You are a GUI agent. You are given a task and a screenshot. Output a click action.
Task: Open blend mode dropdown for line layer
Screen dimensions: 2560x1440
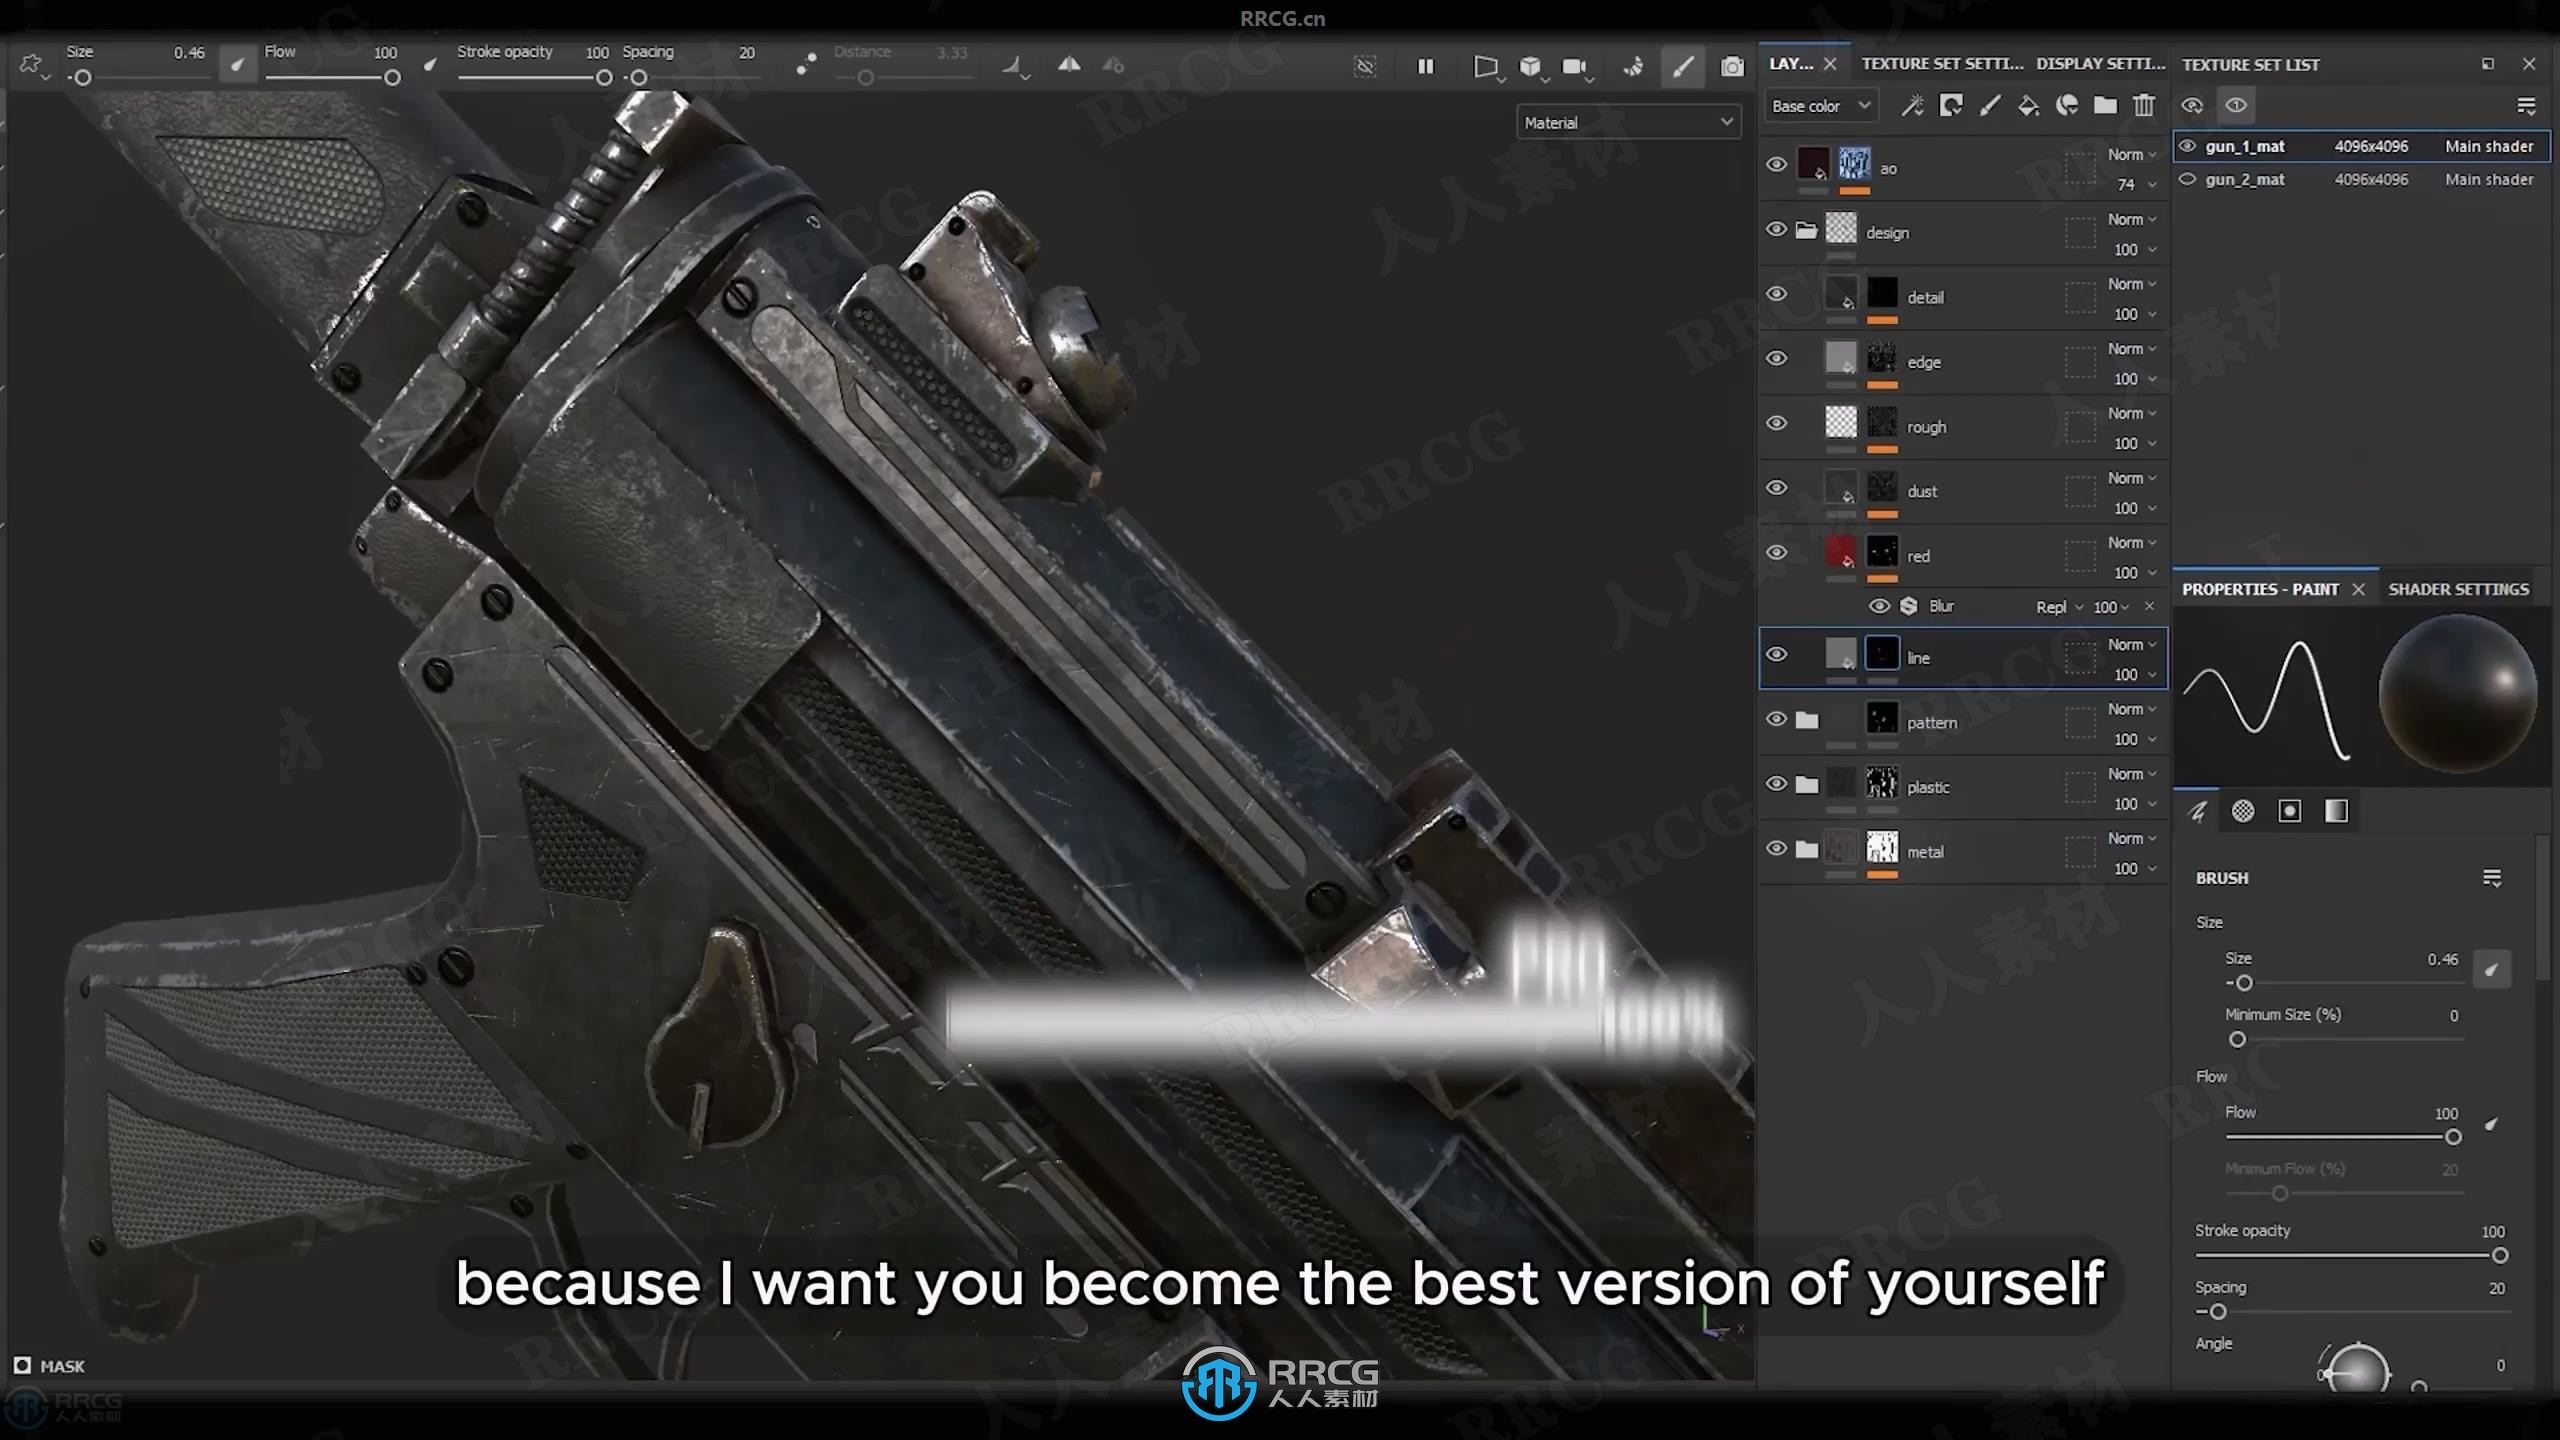tap(2132, 644)
